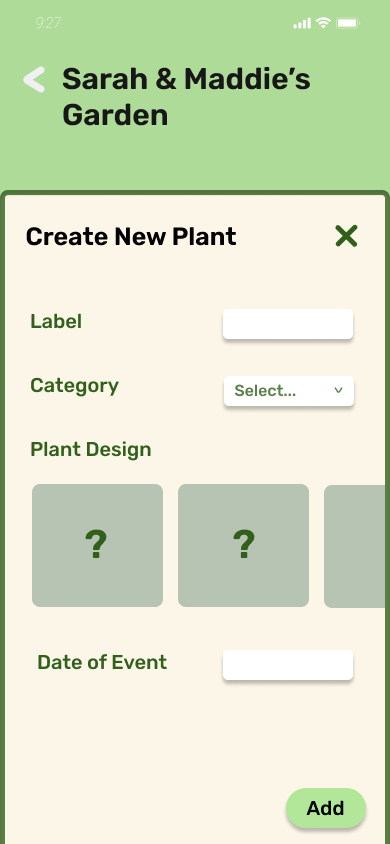
Task: Click the Category label text
Action: coord(74,386)
